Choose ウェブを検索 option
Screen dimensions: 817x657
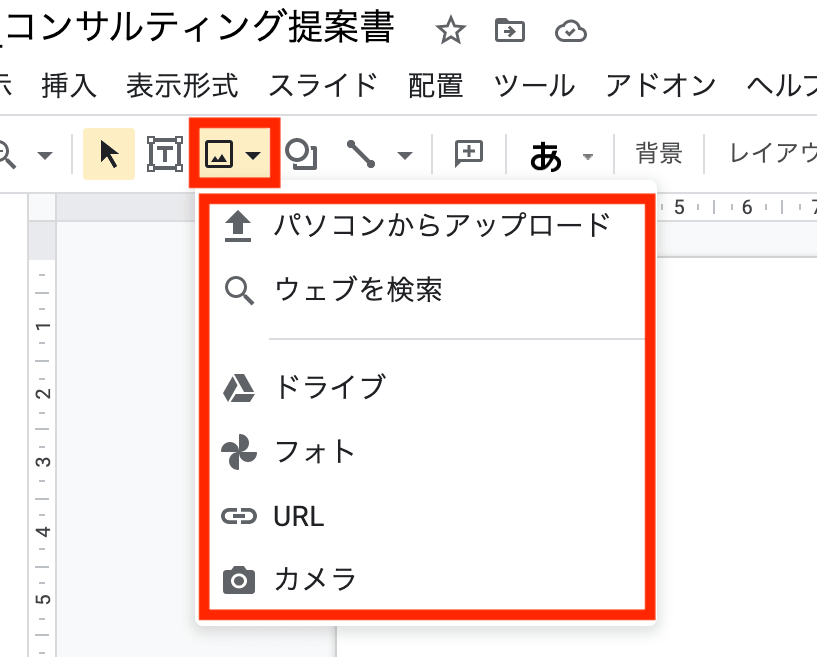(427, 290)
